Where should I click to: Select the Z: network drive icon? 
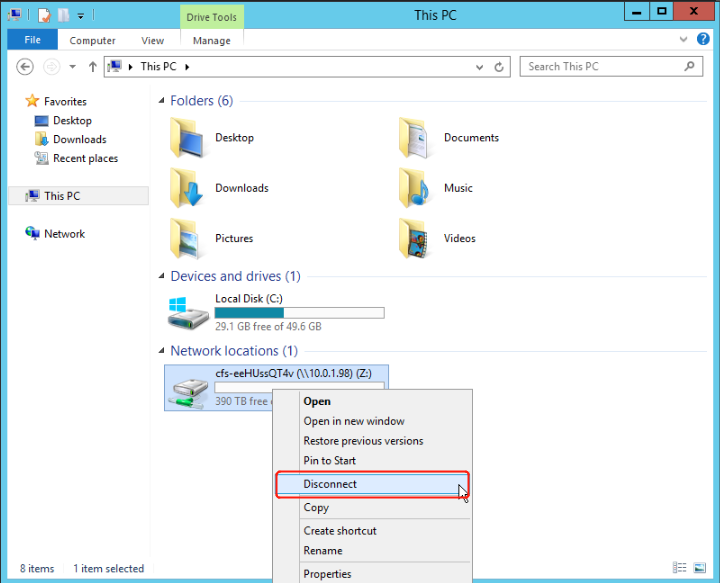189,393
